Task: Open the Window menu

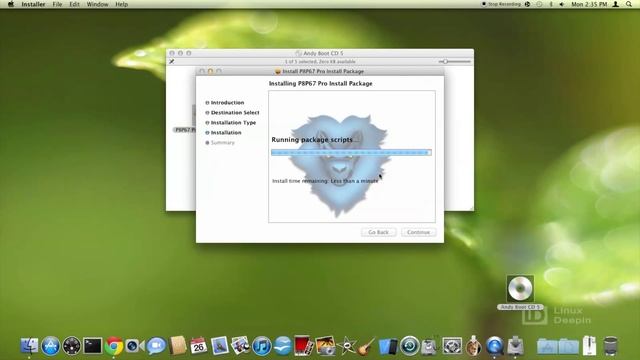Action: coord(97,4)
